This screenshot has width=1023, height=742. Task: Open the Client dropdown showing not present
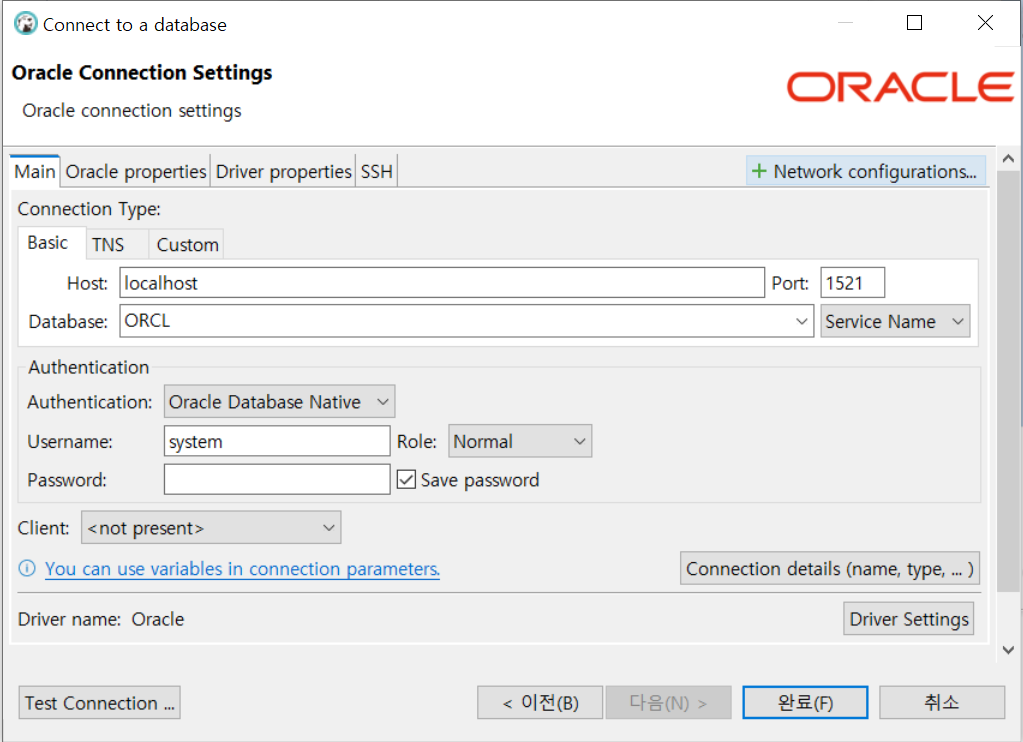[211, 527]
